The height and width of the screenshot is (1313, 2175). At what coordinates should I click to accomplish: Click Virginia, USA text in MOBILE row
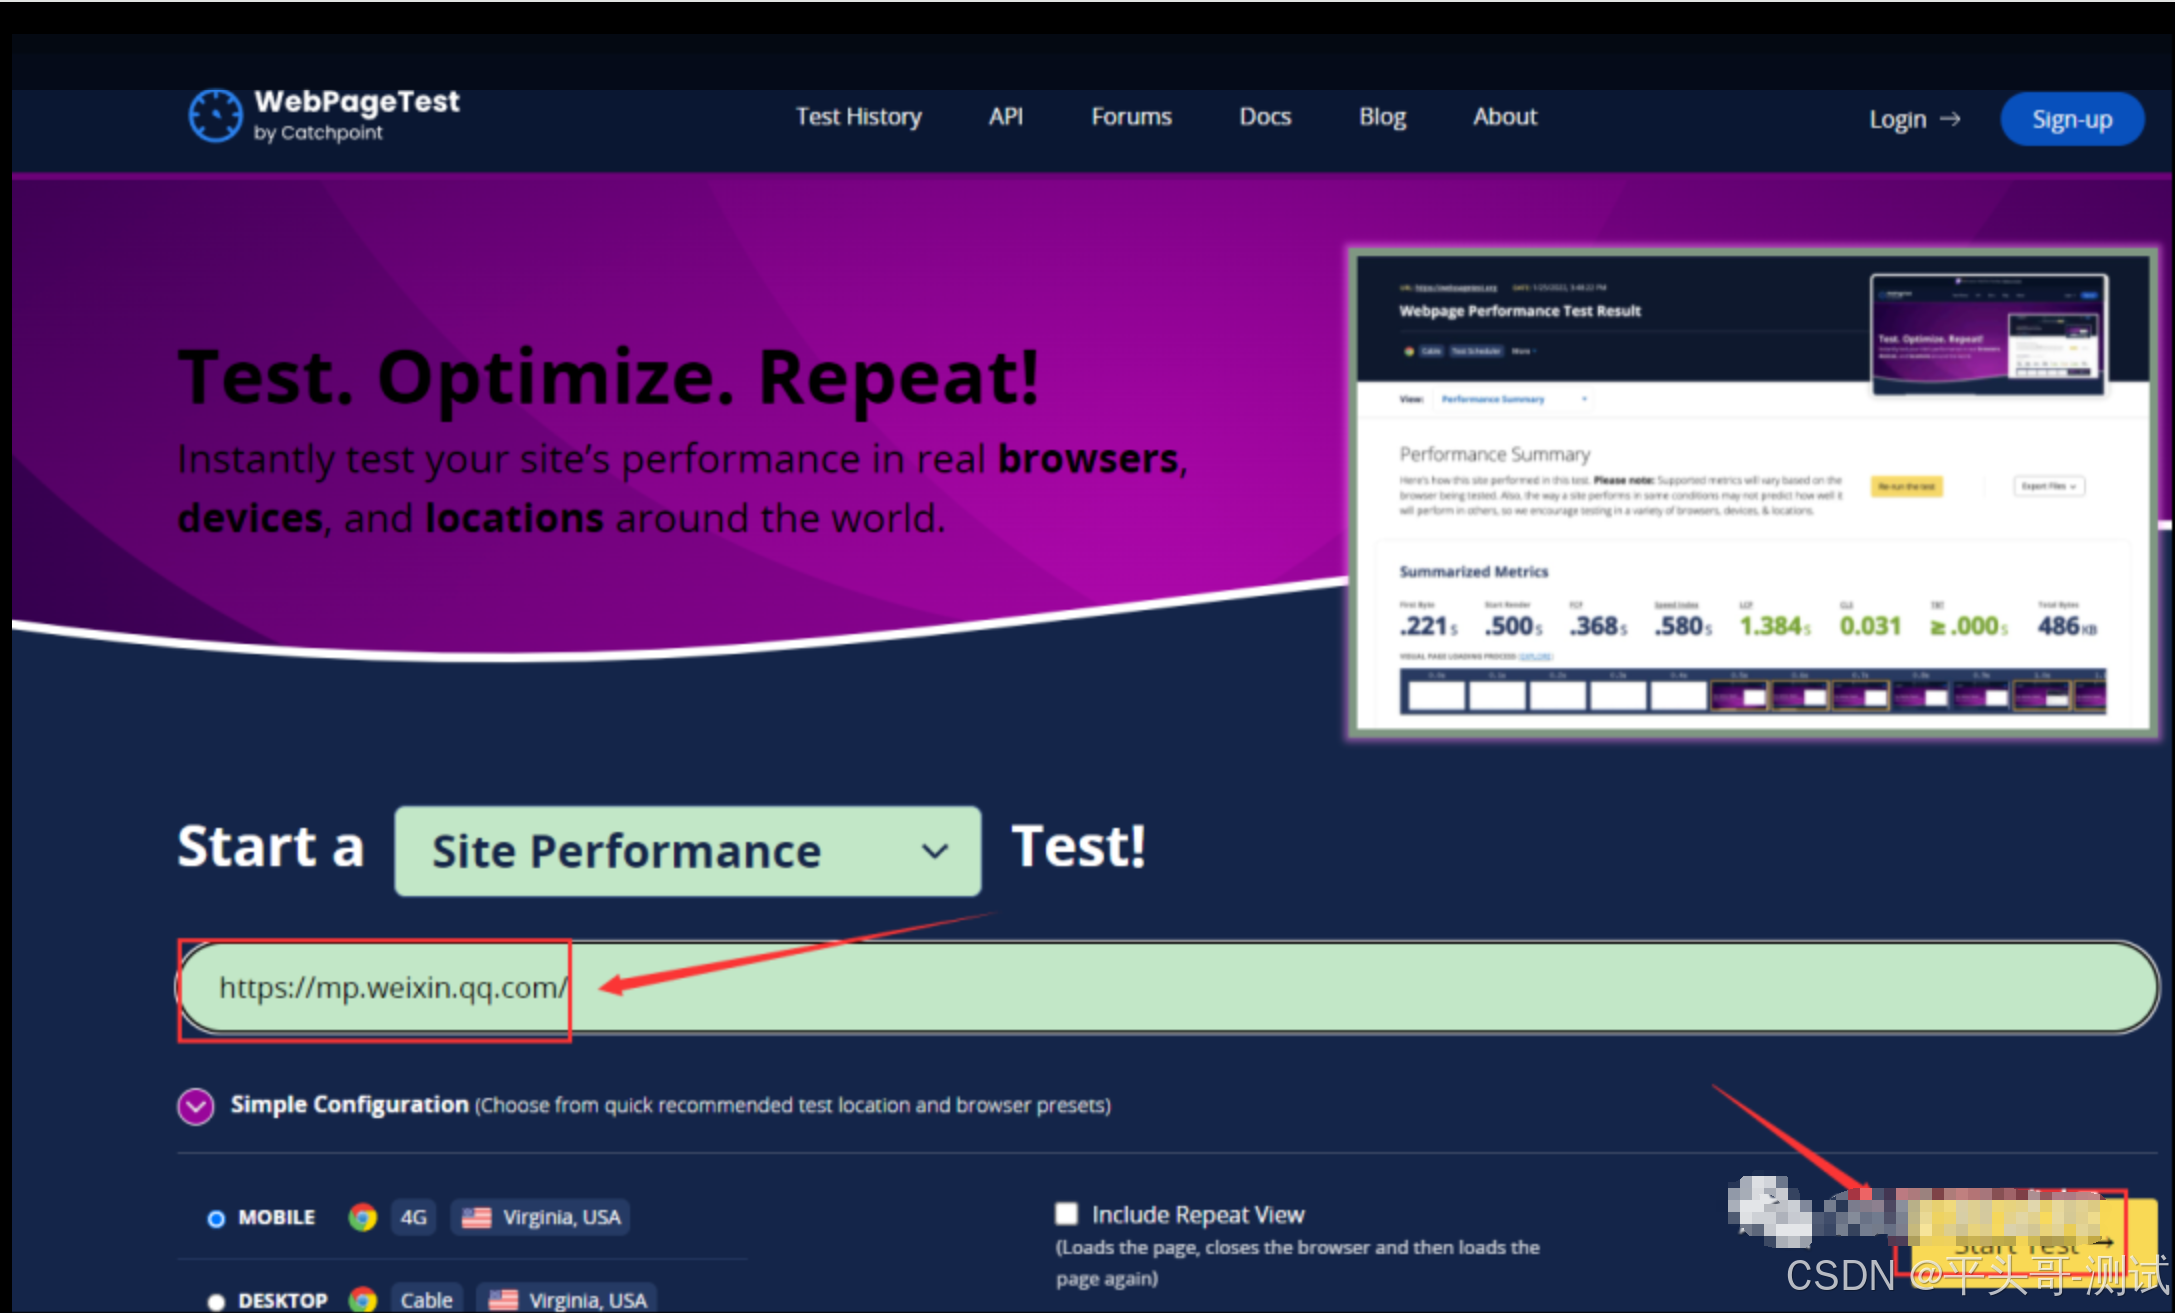(561, 1217)
